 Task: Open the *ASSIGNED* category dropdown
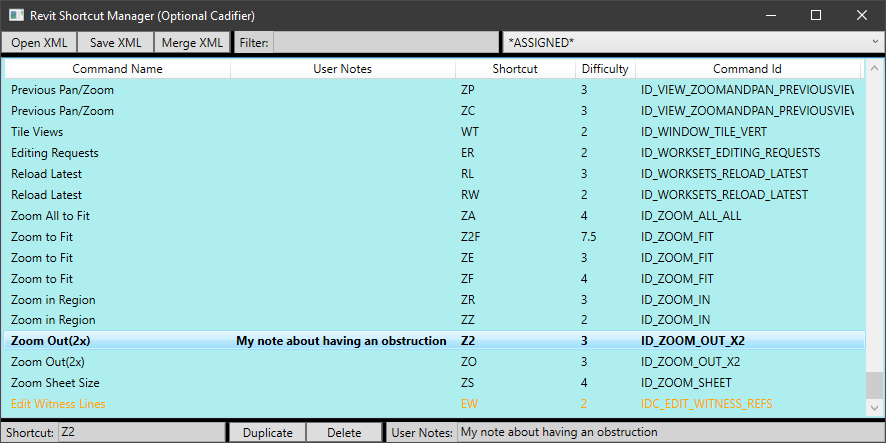point(693,42)
